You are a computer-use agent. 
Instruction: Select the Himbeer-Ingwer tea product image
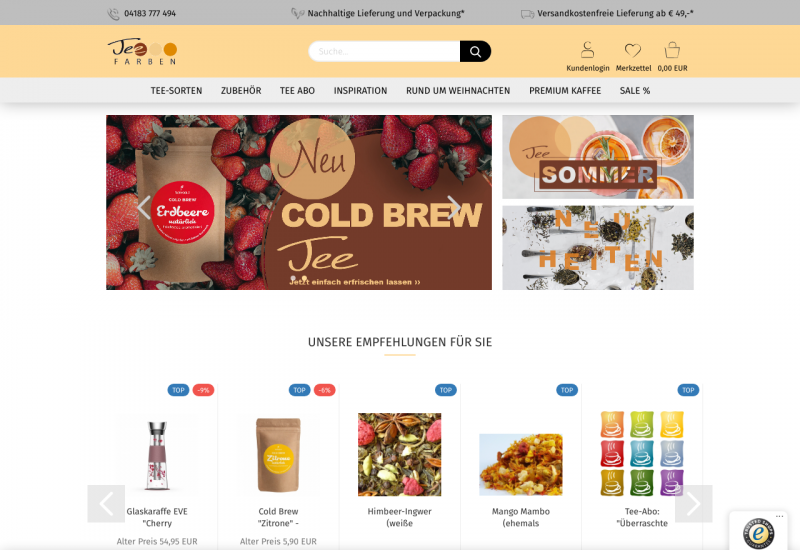click(399, 455)
